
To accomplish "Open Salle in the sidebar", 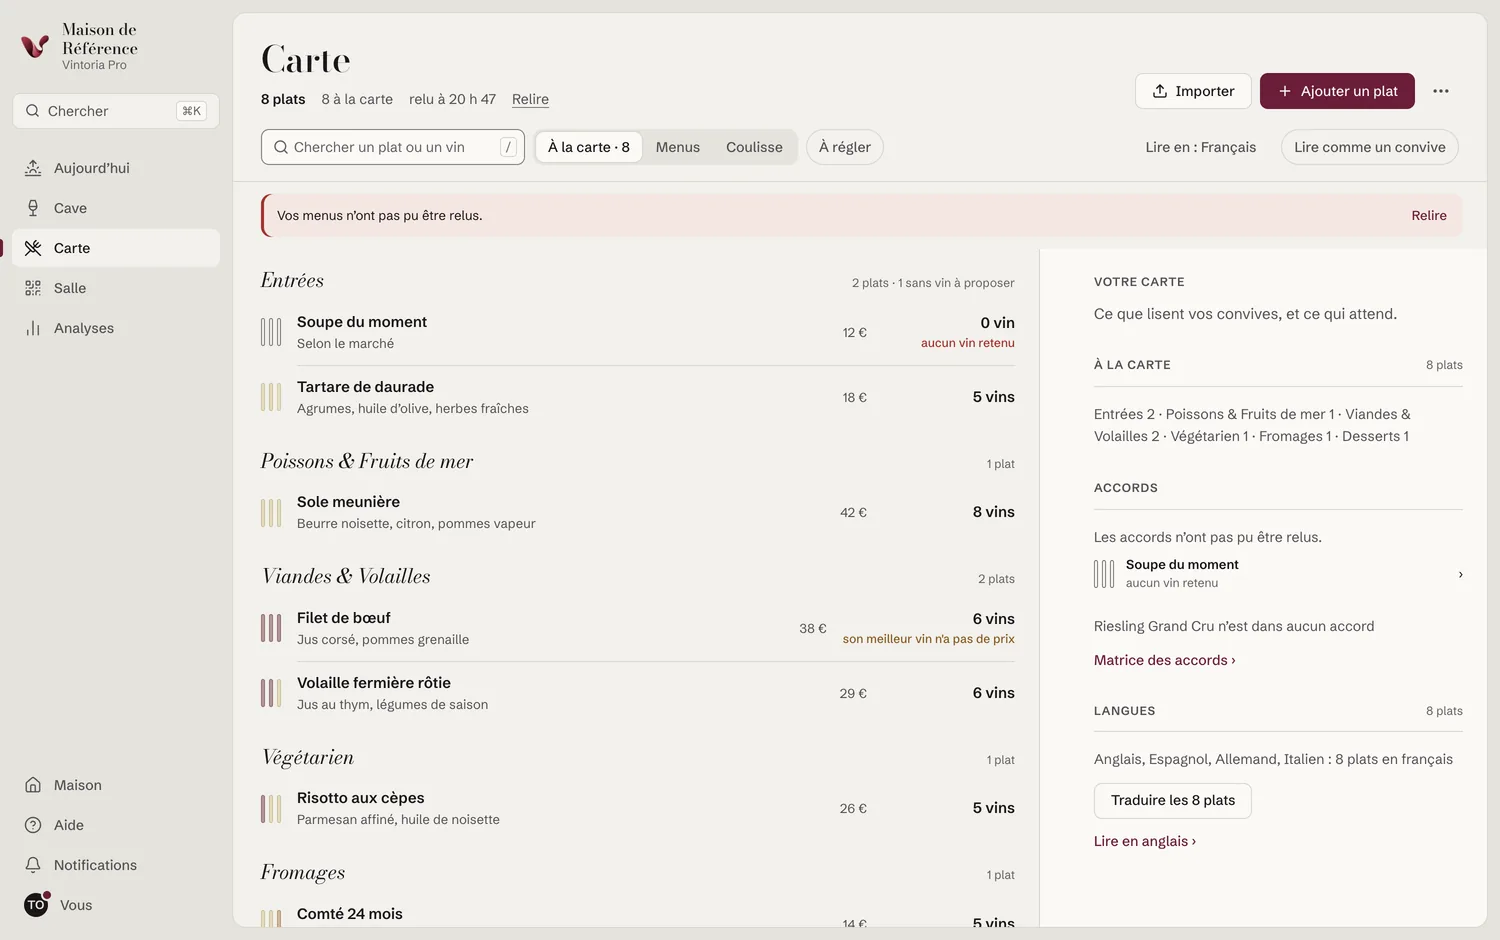I will pos(116,288).
